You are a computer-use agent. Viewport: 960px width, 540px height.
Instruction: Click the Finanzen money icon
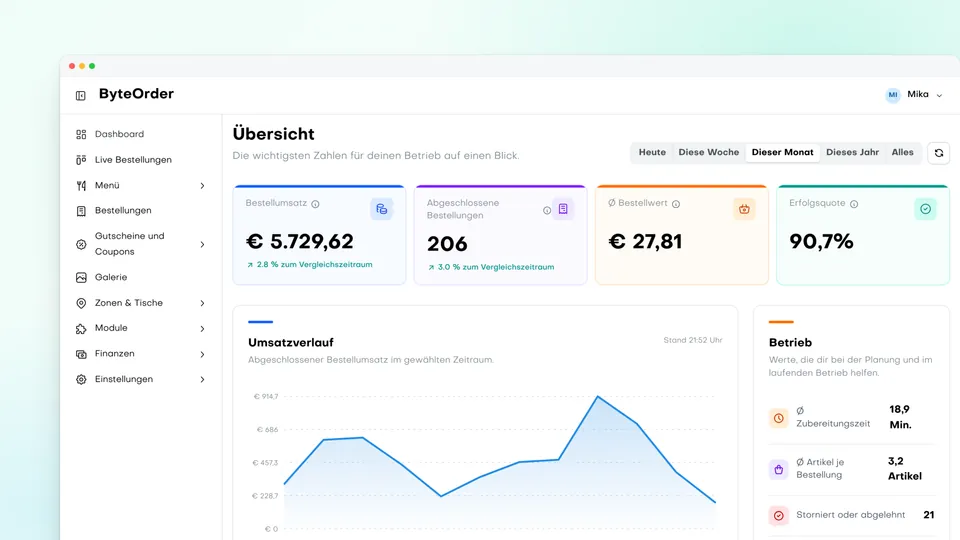click(x=81, y=354)
